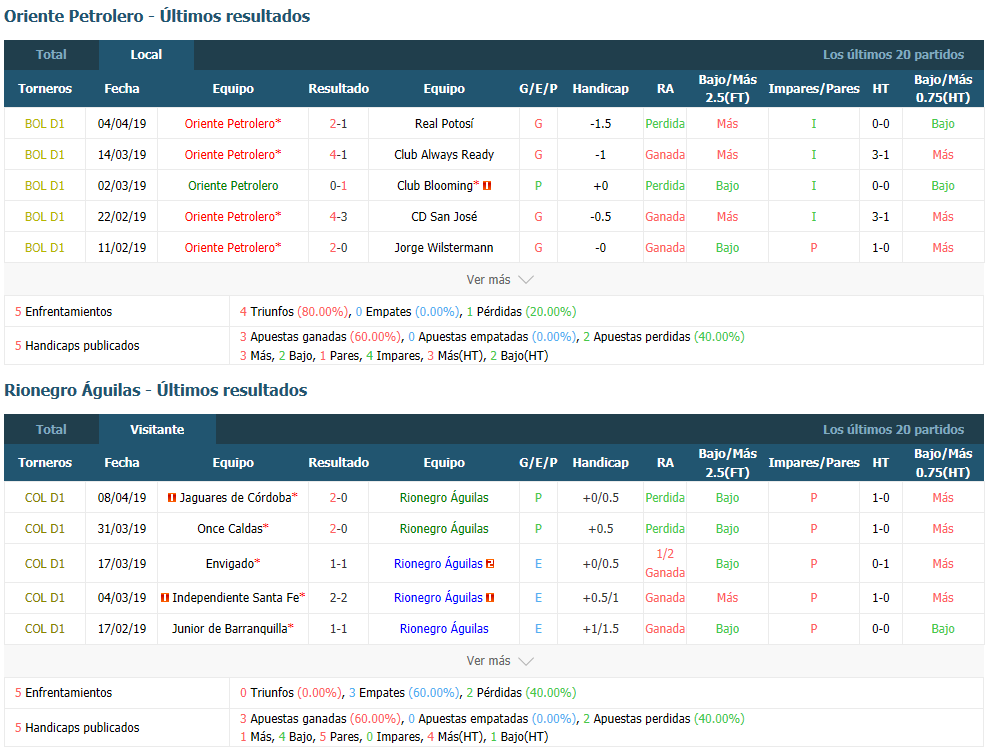The width and height of the screenshot is (989, 752).
Task: Click result 2-2 against Independiente Santa Fe
Action: [338, 597]
